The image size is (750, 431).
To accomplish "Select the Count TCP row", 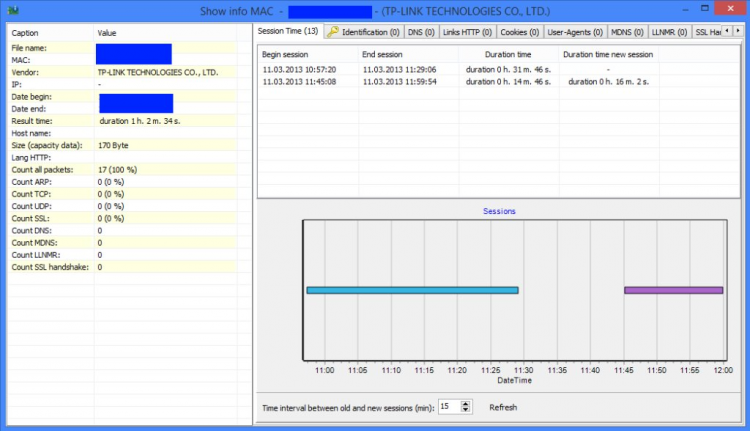I will (x=122, y=194).
